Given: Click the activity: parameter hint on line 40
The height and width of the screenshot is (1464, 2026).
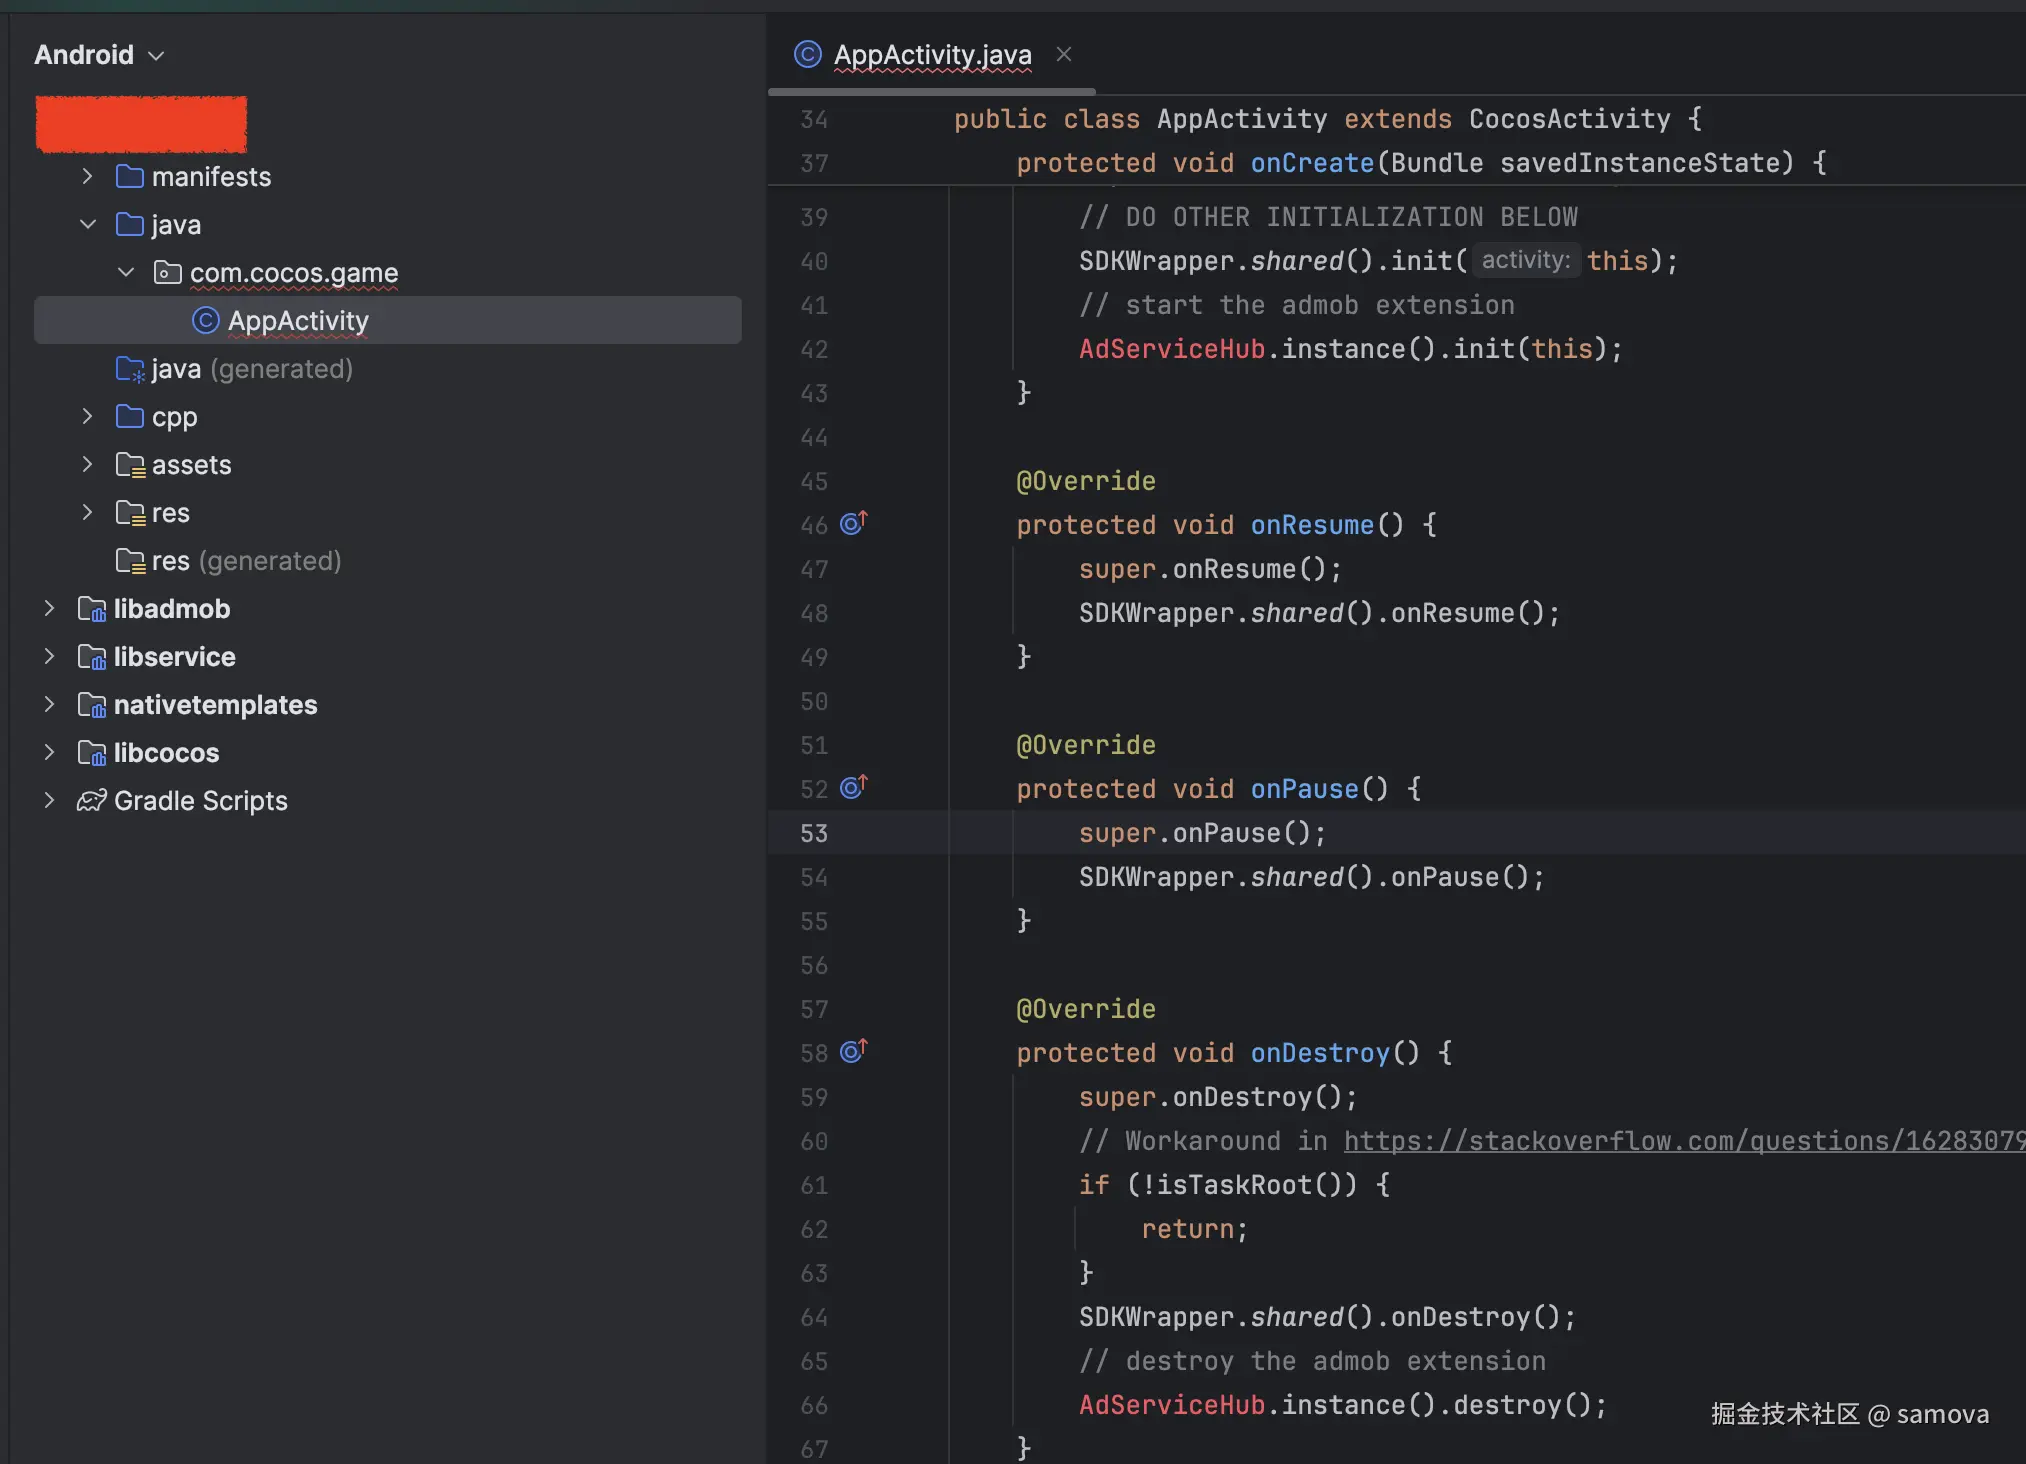Looking at the screenshot, I should coord(1525,261).
